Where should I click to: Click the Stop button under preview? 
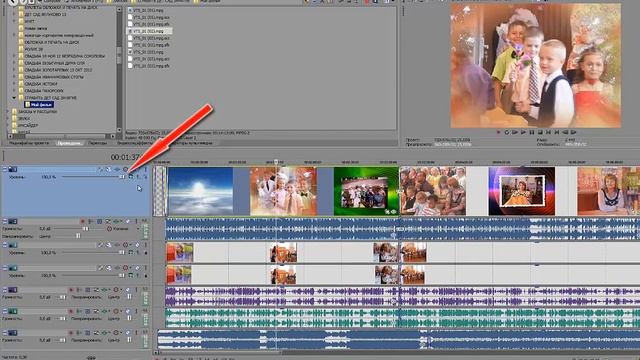[x=540, y=132]
